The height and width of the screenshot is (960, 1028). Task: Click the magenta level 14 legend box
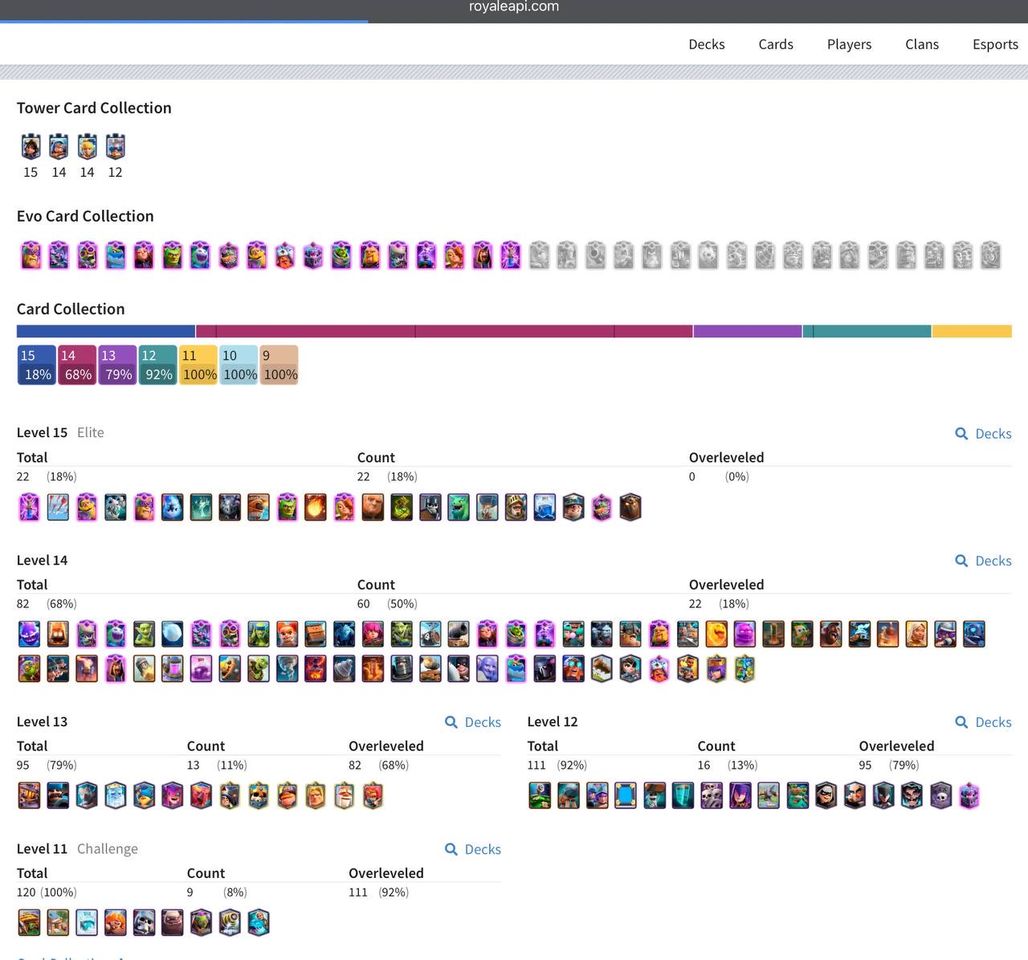pos(77,365)
